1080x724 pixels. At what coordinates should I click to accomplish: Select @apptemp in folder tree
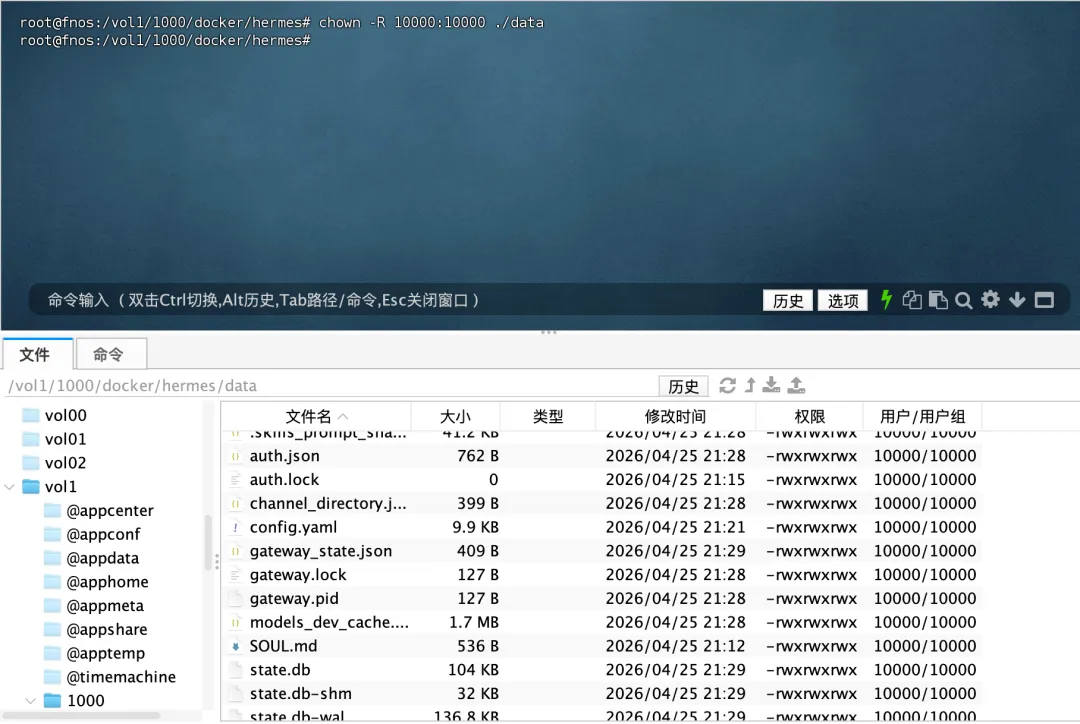coord(105,653)
